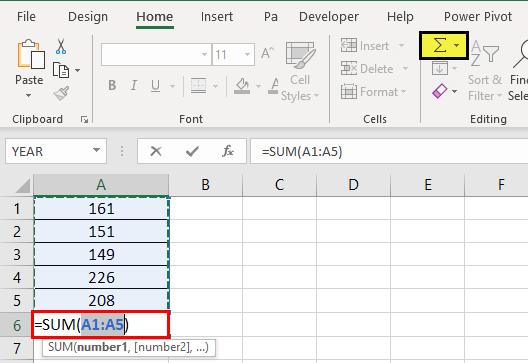Select column B header
This screenshot has width=528, height=363.
coord(205,185)
